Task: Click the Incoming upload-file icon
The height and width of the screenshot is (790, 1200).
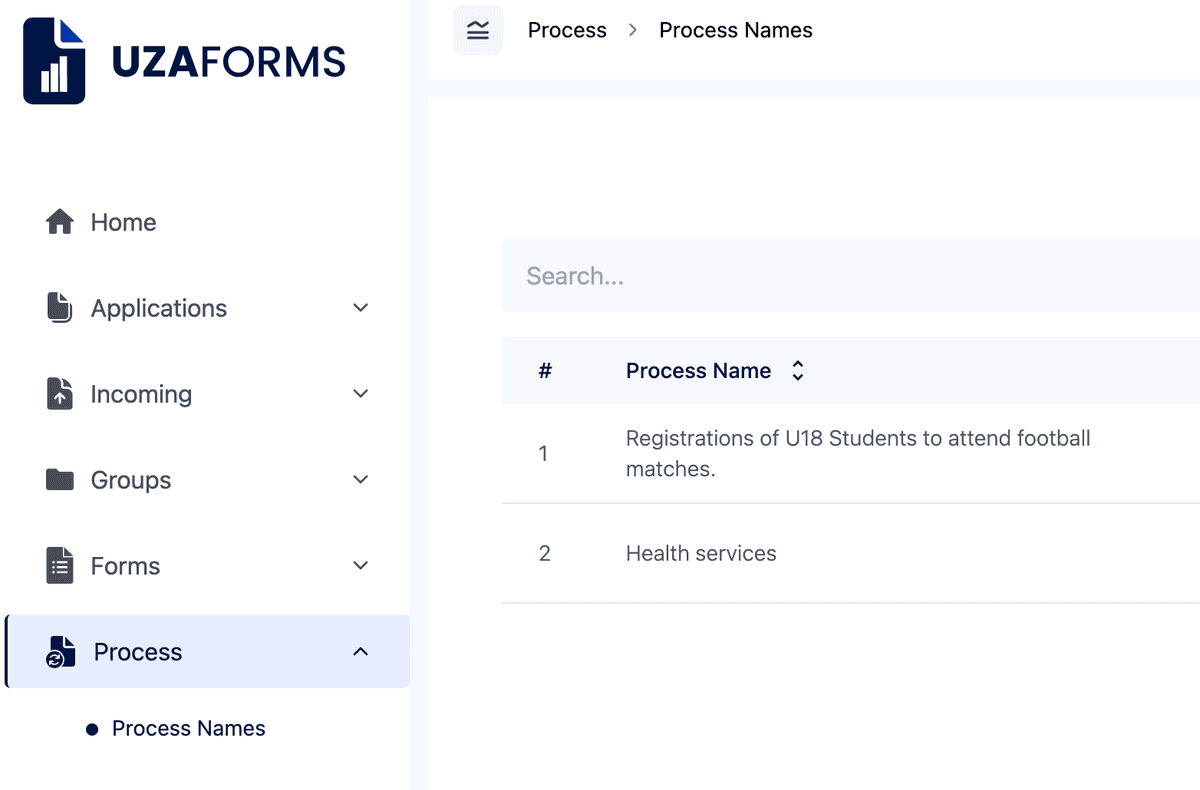Action: point(60,394)
